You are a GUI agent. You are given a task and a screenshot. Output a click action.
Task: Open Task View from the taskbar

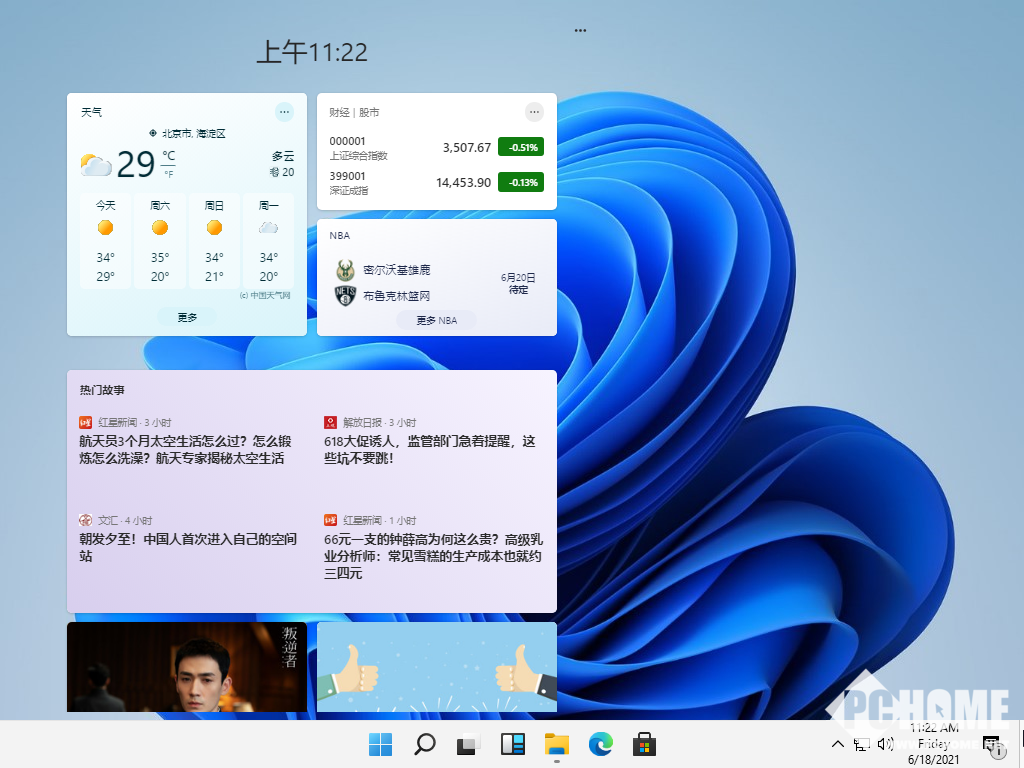[468, 744]
